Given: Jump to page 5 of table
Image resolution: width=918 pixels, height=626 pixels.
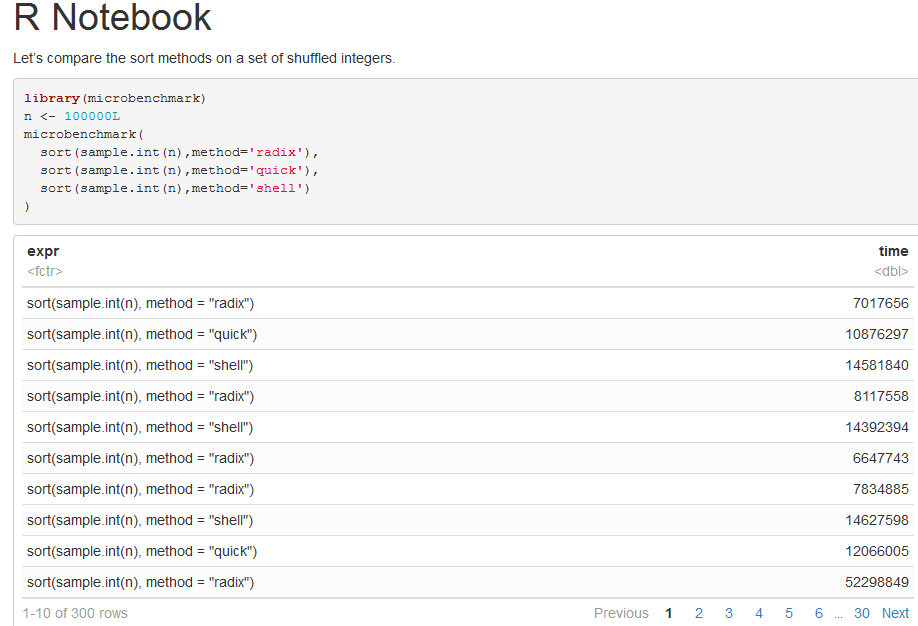Looking at the screenshot, I should click(x=789, y=613).
